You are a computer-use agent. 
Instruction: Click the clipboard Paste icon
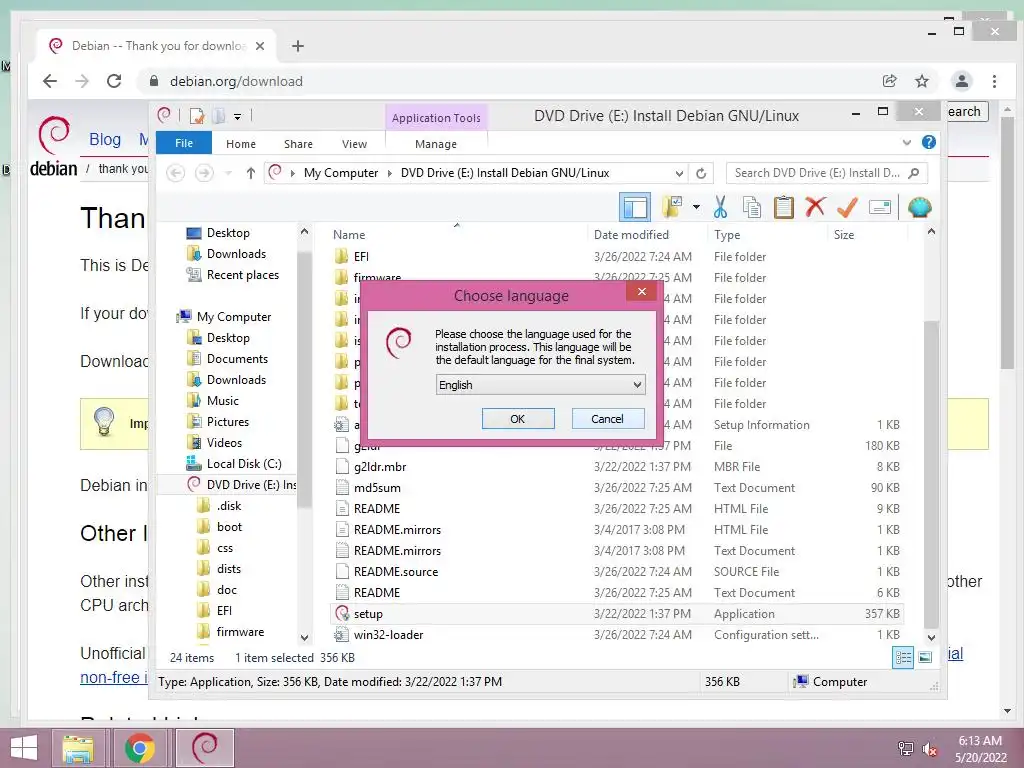click(784, 208)
